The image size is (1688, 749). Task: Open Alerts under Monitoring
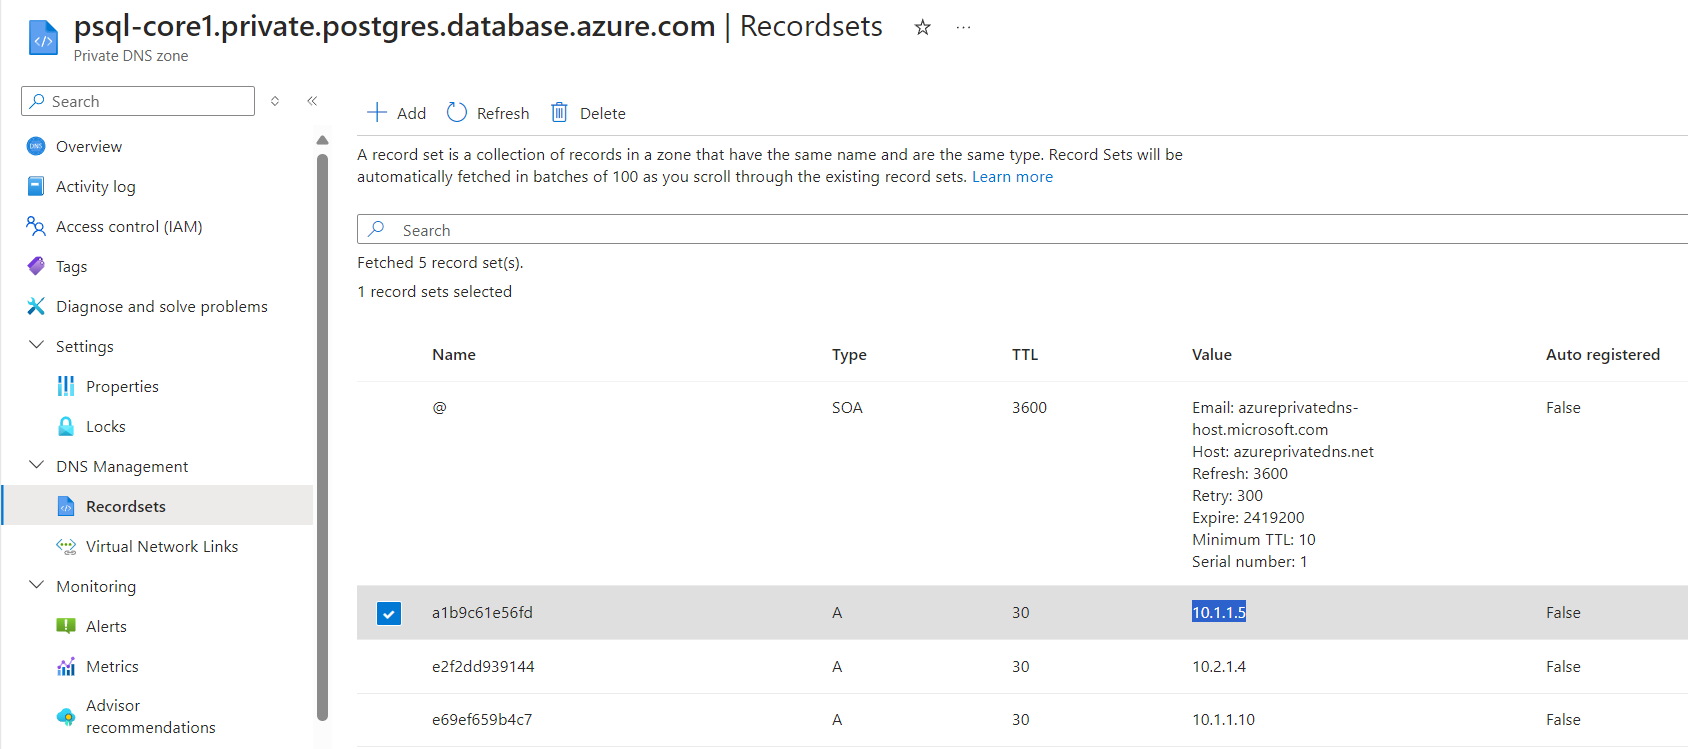tap(106, 626)
